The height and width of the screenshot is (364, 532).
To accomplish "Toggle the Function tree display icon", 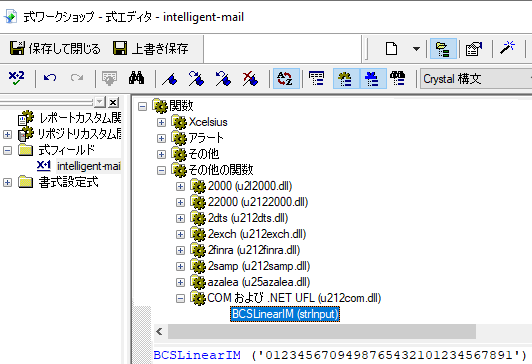I will (x=346, y=79).
